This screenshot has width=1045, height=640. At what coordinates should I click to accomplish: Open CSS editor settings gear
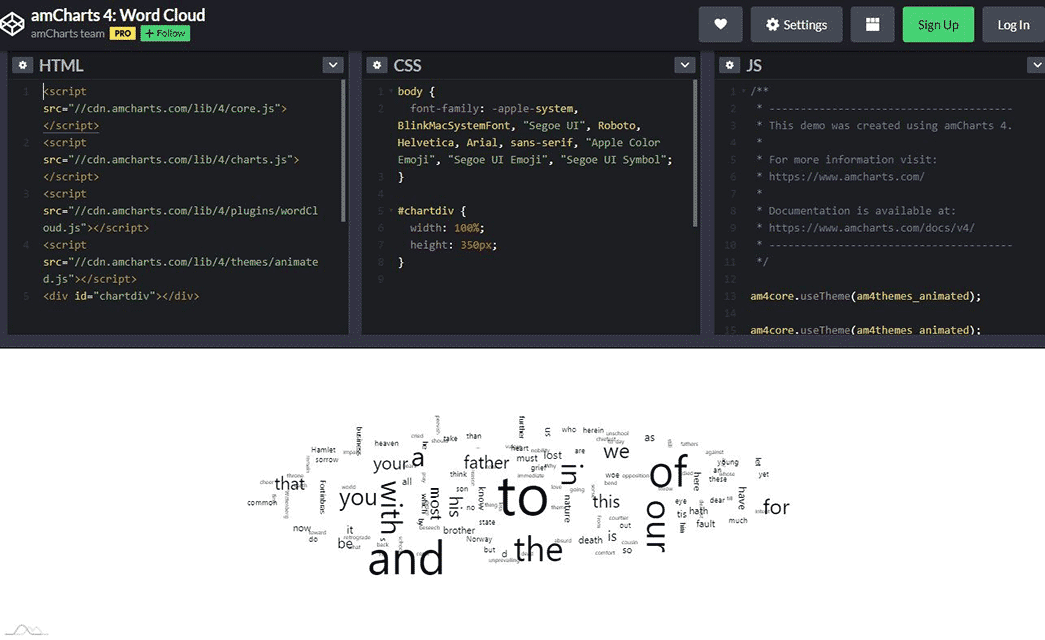click(x=377, y=65)
